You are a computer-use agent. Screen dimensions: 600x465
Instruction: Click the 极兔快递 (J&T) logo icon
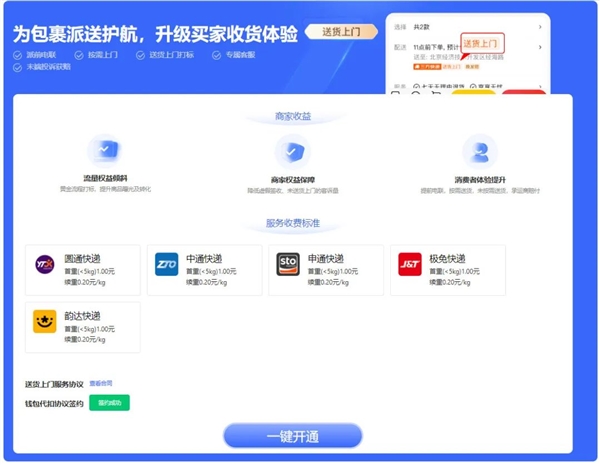coord(410,264)
